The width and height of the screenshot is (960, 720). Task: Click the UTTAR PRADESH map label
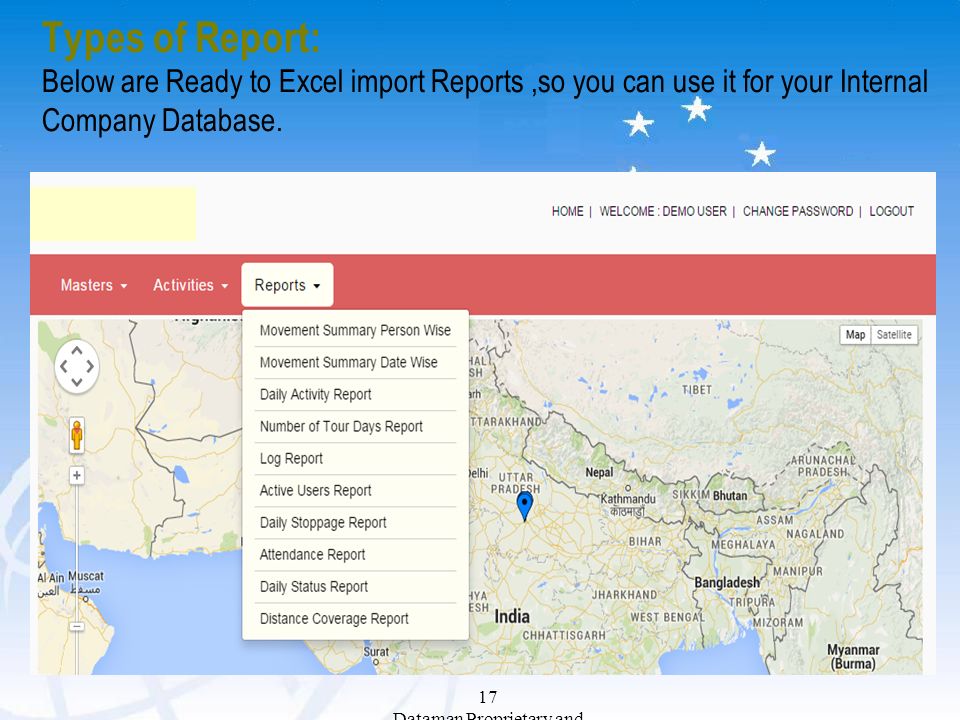tap(516, 483)
